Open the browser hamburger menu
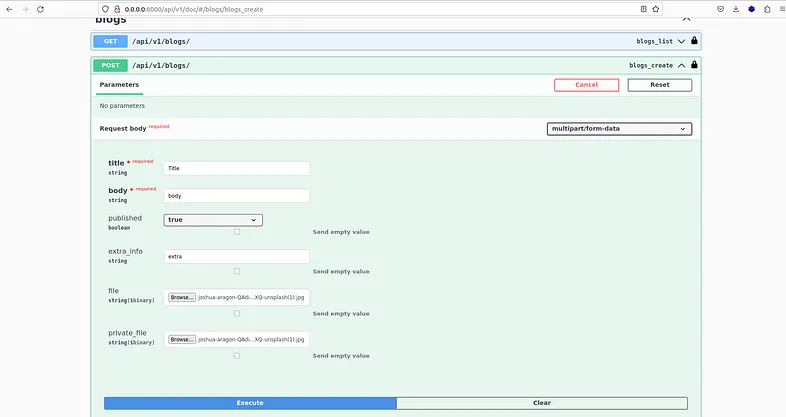 click(782, 9)
